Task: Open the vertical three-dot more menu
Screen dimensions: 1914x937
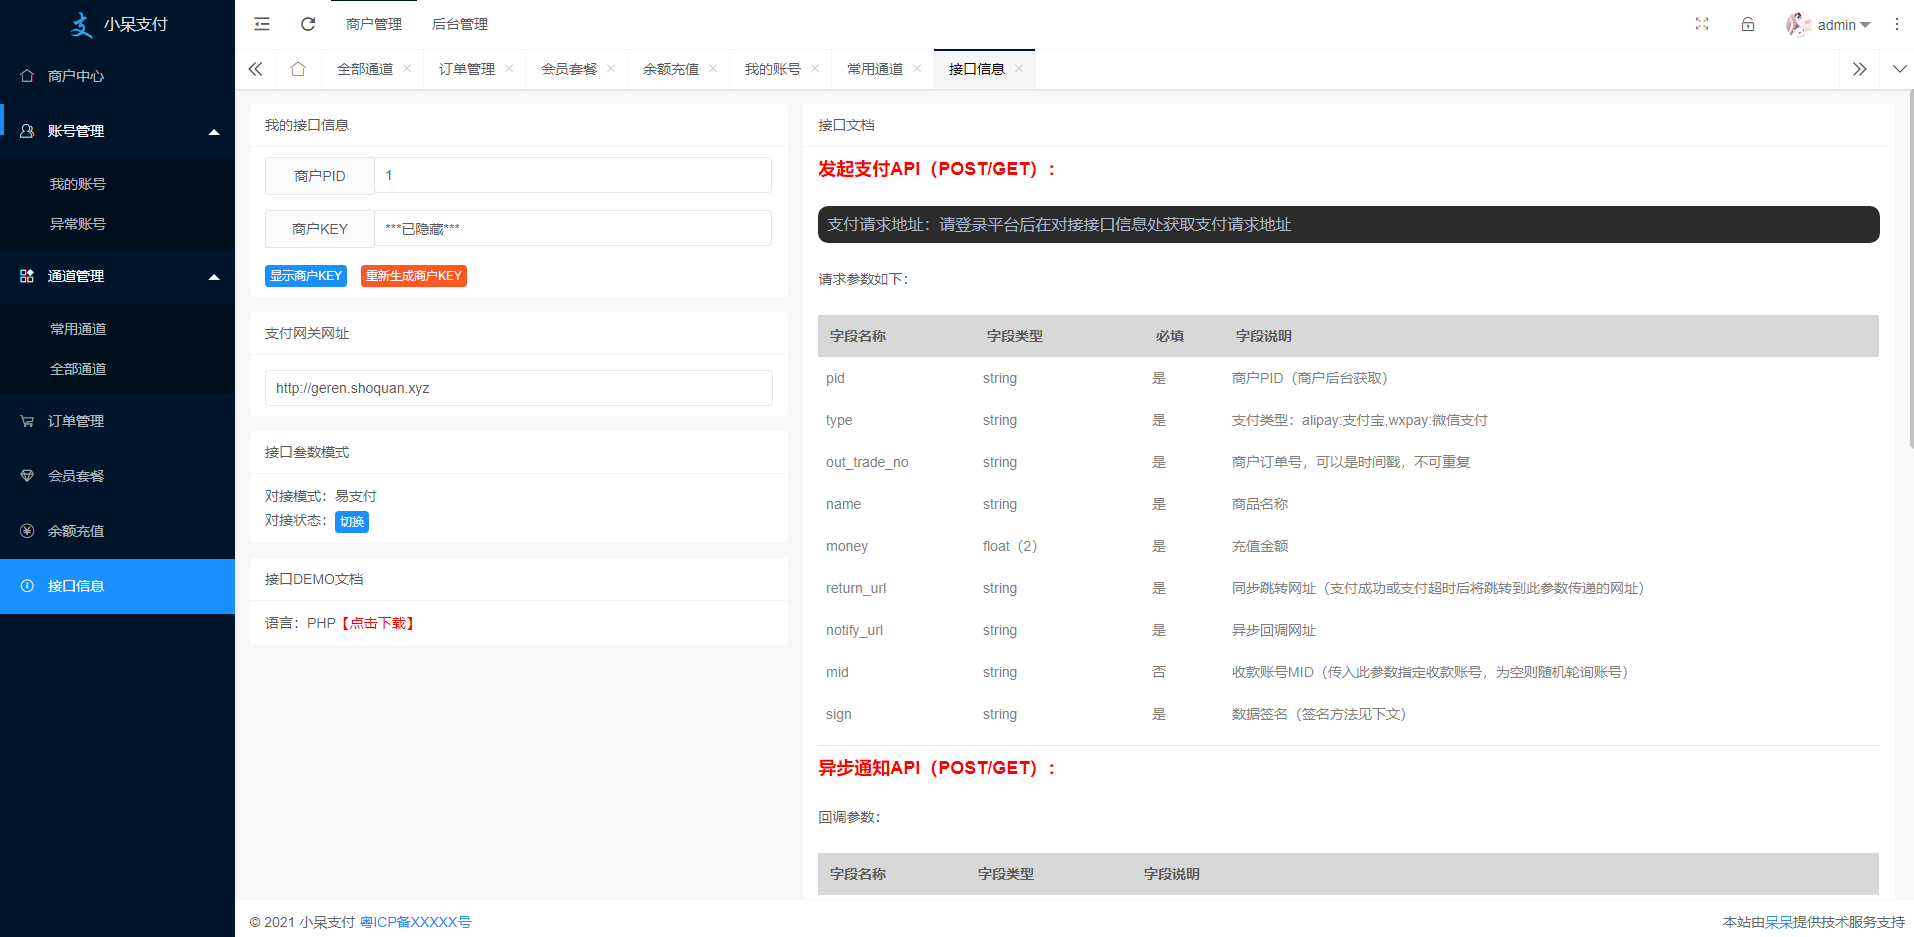Action: [1897, 24]
